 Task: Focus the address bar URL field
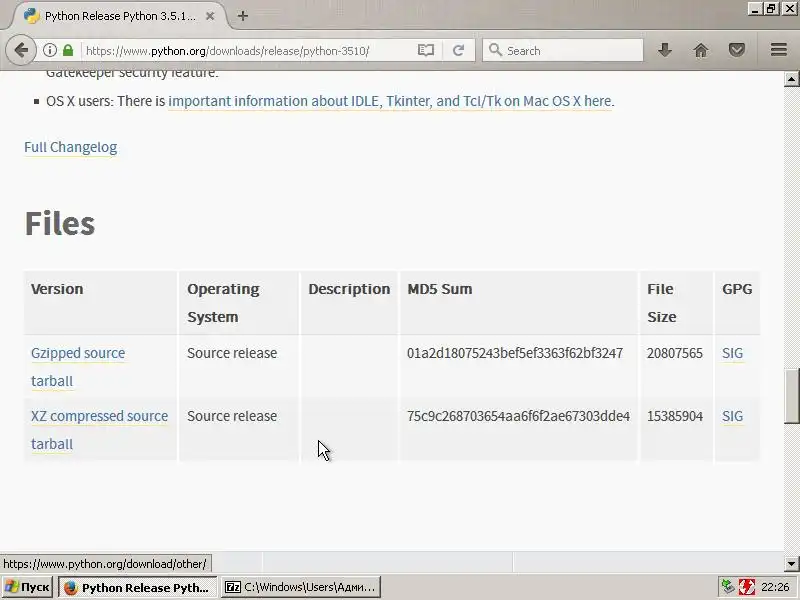[x=248, y=51]
